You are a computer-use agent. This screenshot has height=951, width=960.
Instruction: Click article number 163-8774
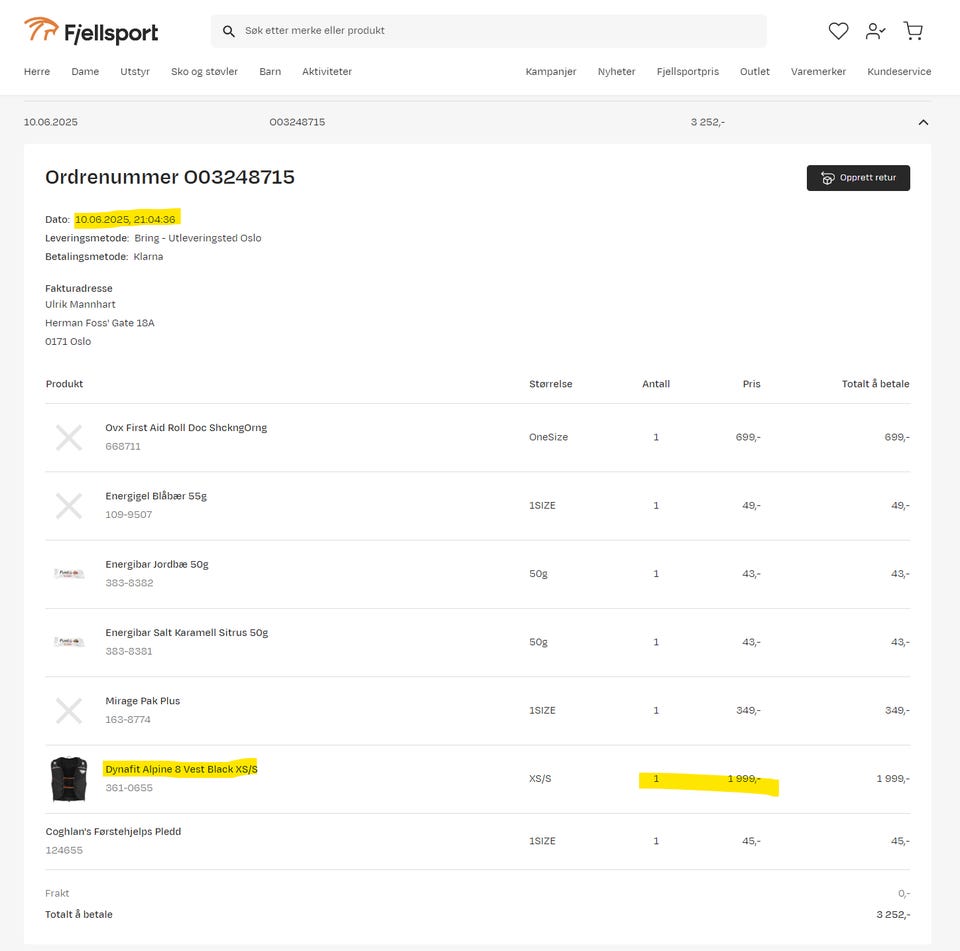click(x=128, y=720)
